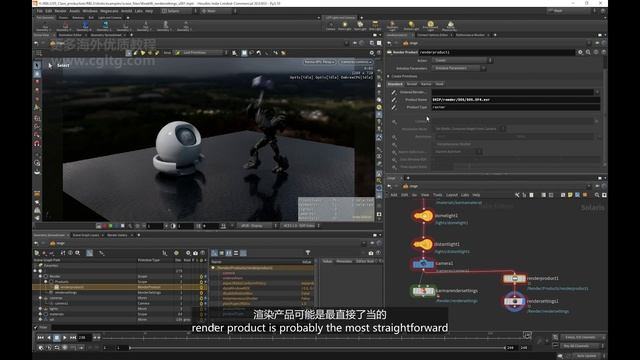Open viewport display options icon
640x360 pixels.
coord(371,53)
